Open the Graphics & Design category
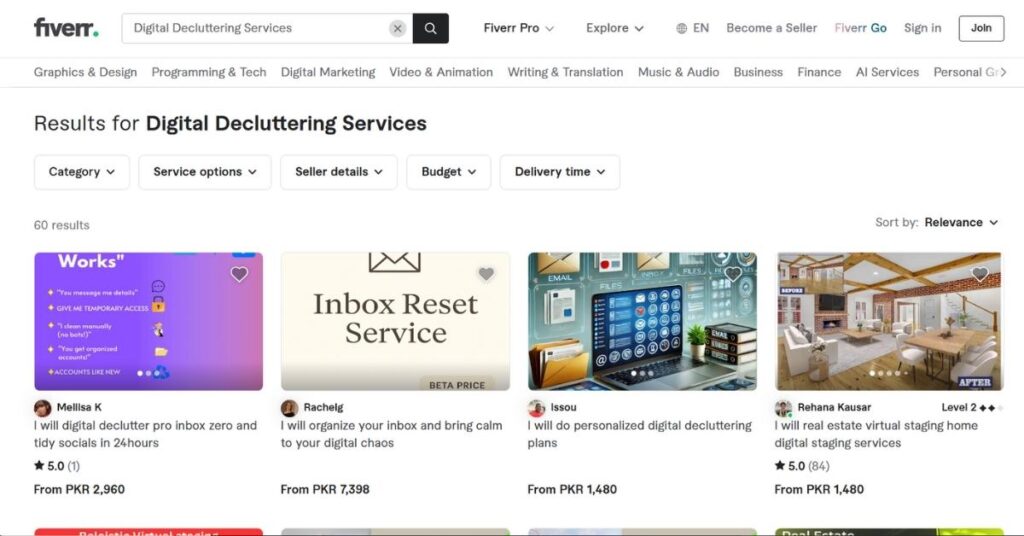This screenshot has width=1024, height=536. [86, 72]
